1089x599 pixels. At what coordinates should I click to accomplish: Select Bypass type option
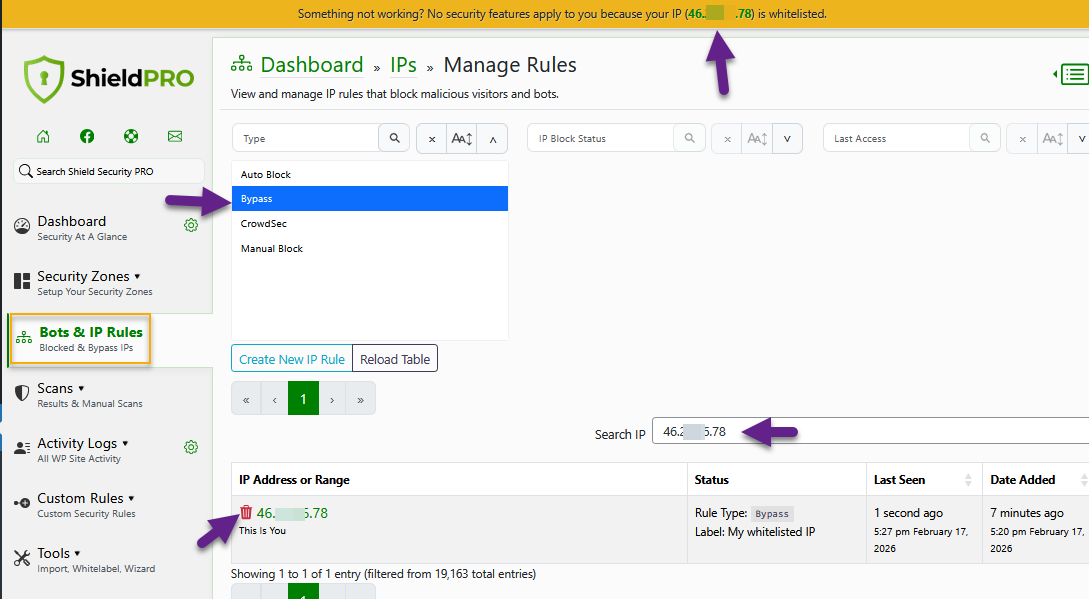point(369,199)
